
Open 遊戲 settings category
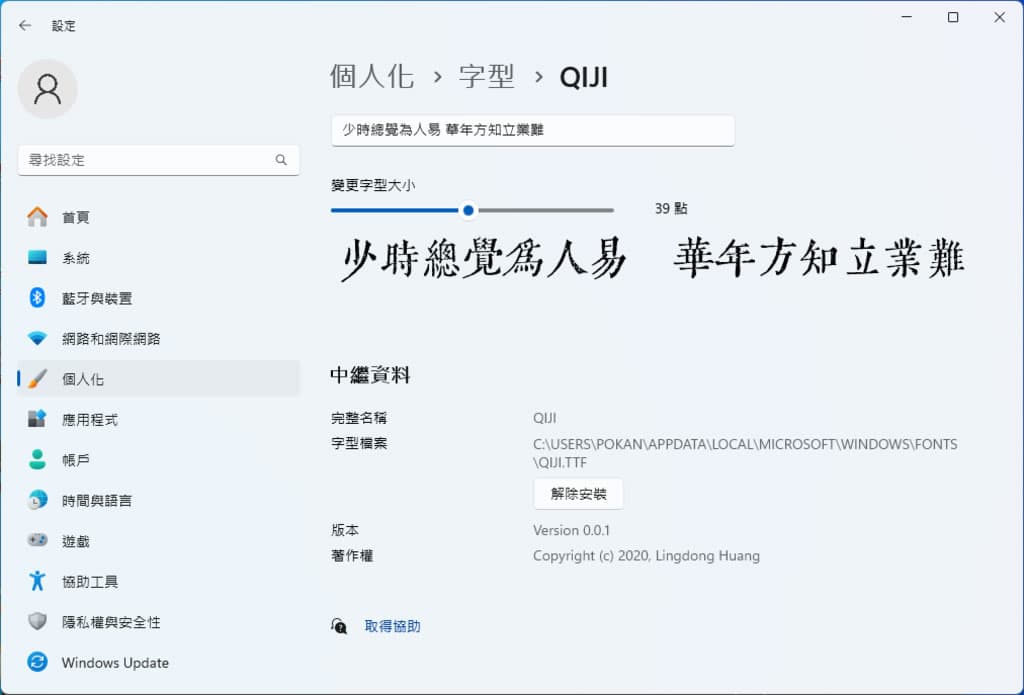[159, 541]
